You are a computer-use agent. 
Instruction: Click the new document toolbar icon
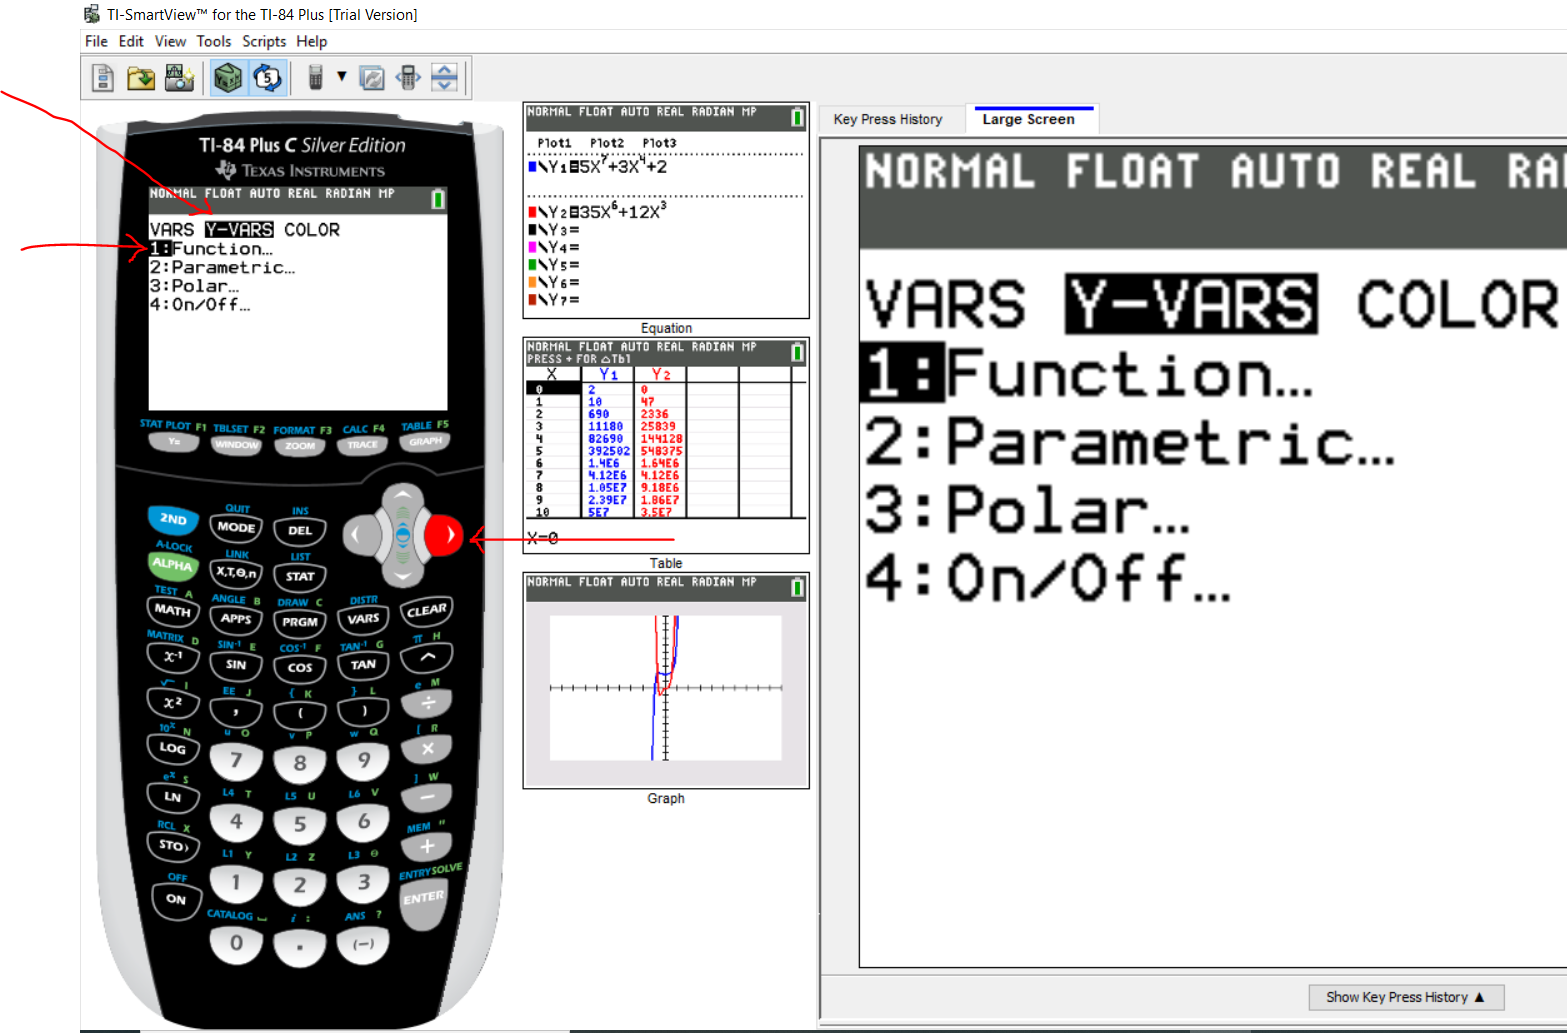point(103,78)
